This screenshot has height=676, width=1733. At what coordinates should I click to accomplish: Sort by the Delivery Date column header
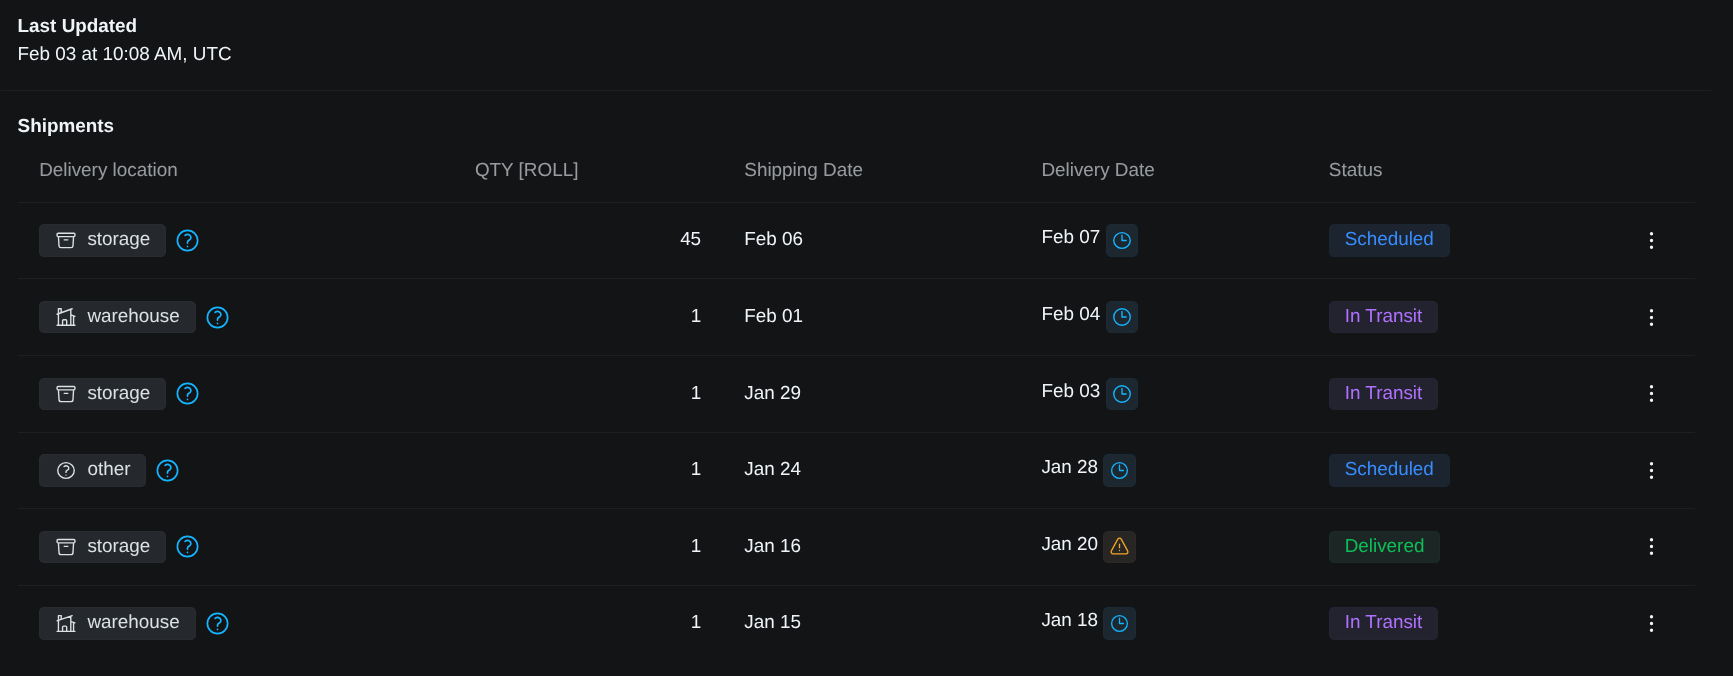pos(1097,170)
